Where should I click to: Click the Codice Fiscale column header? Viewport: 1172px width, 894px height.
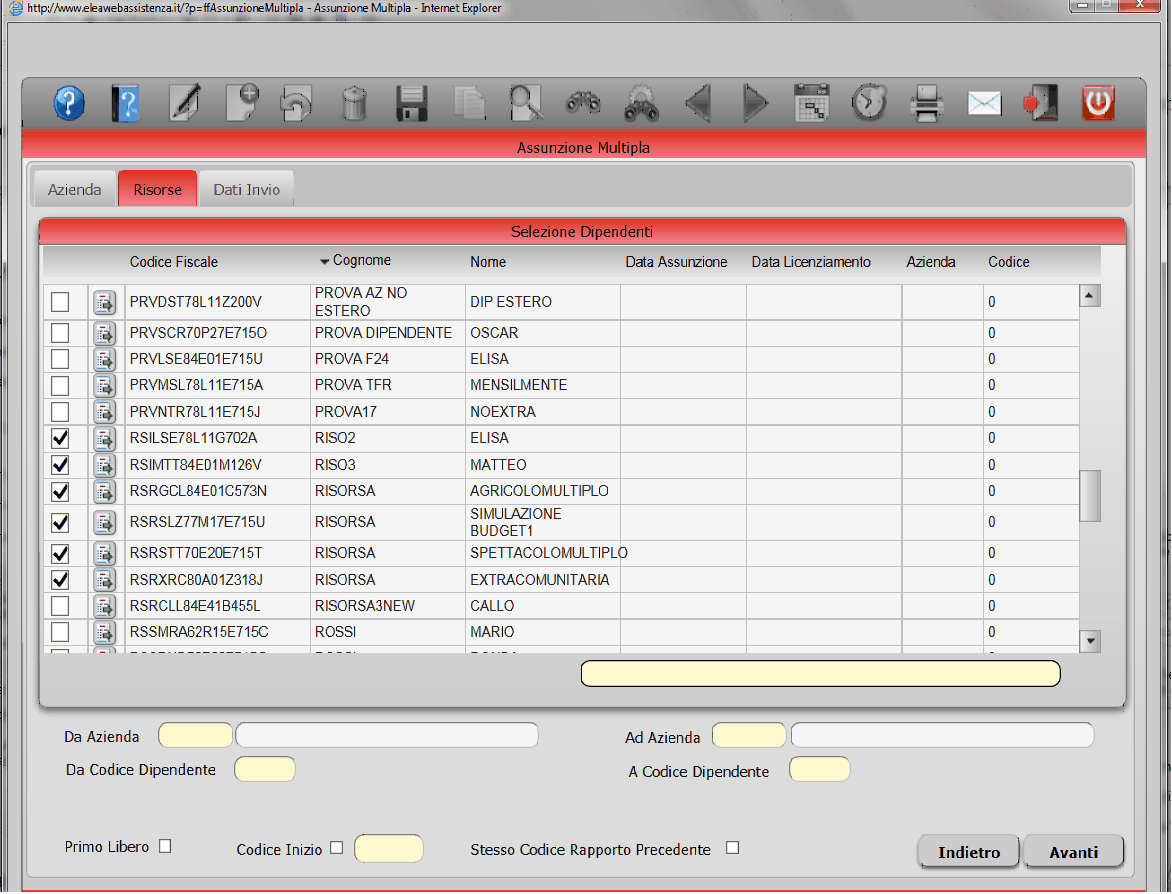173,262
